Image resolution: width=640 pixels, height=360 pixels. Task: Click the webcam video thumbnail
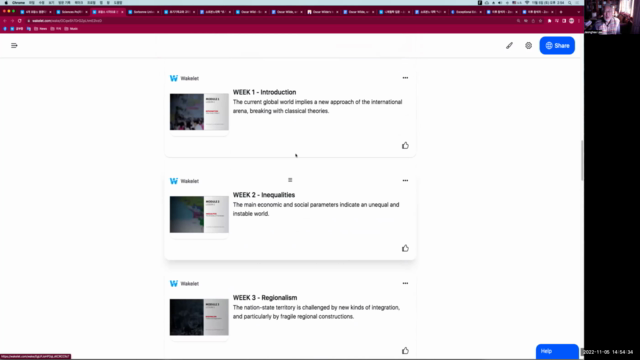[x=612, y=17]
